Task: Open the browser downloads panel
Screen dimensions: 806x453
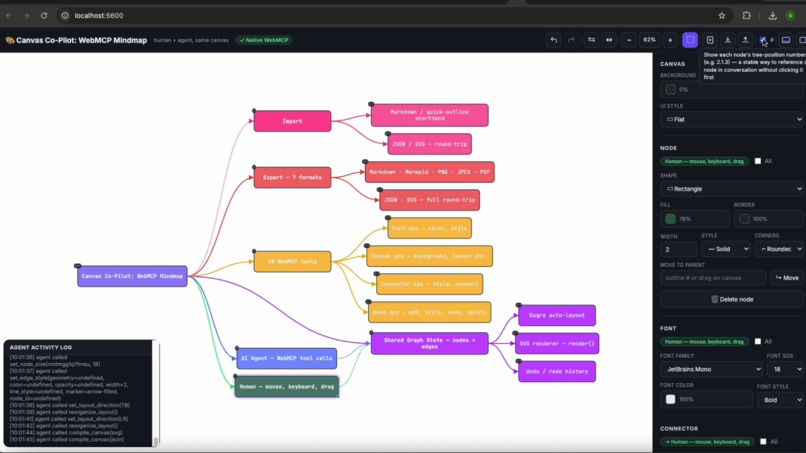Action: [x=772, y=15]
